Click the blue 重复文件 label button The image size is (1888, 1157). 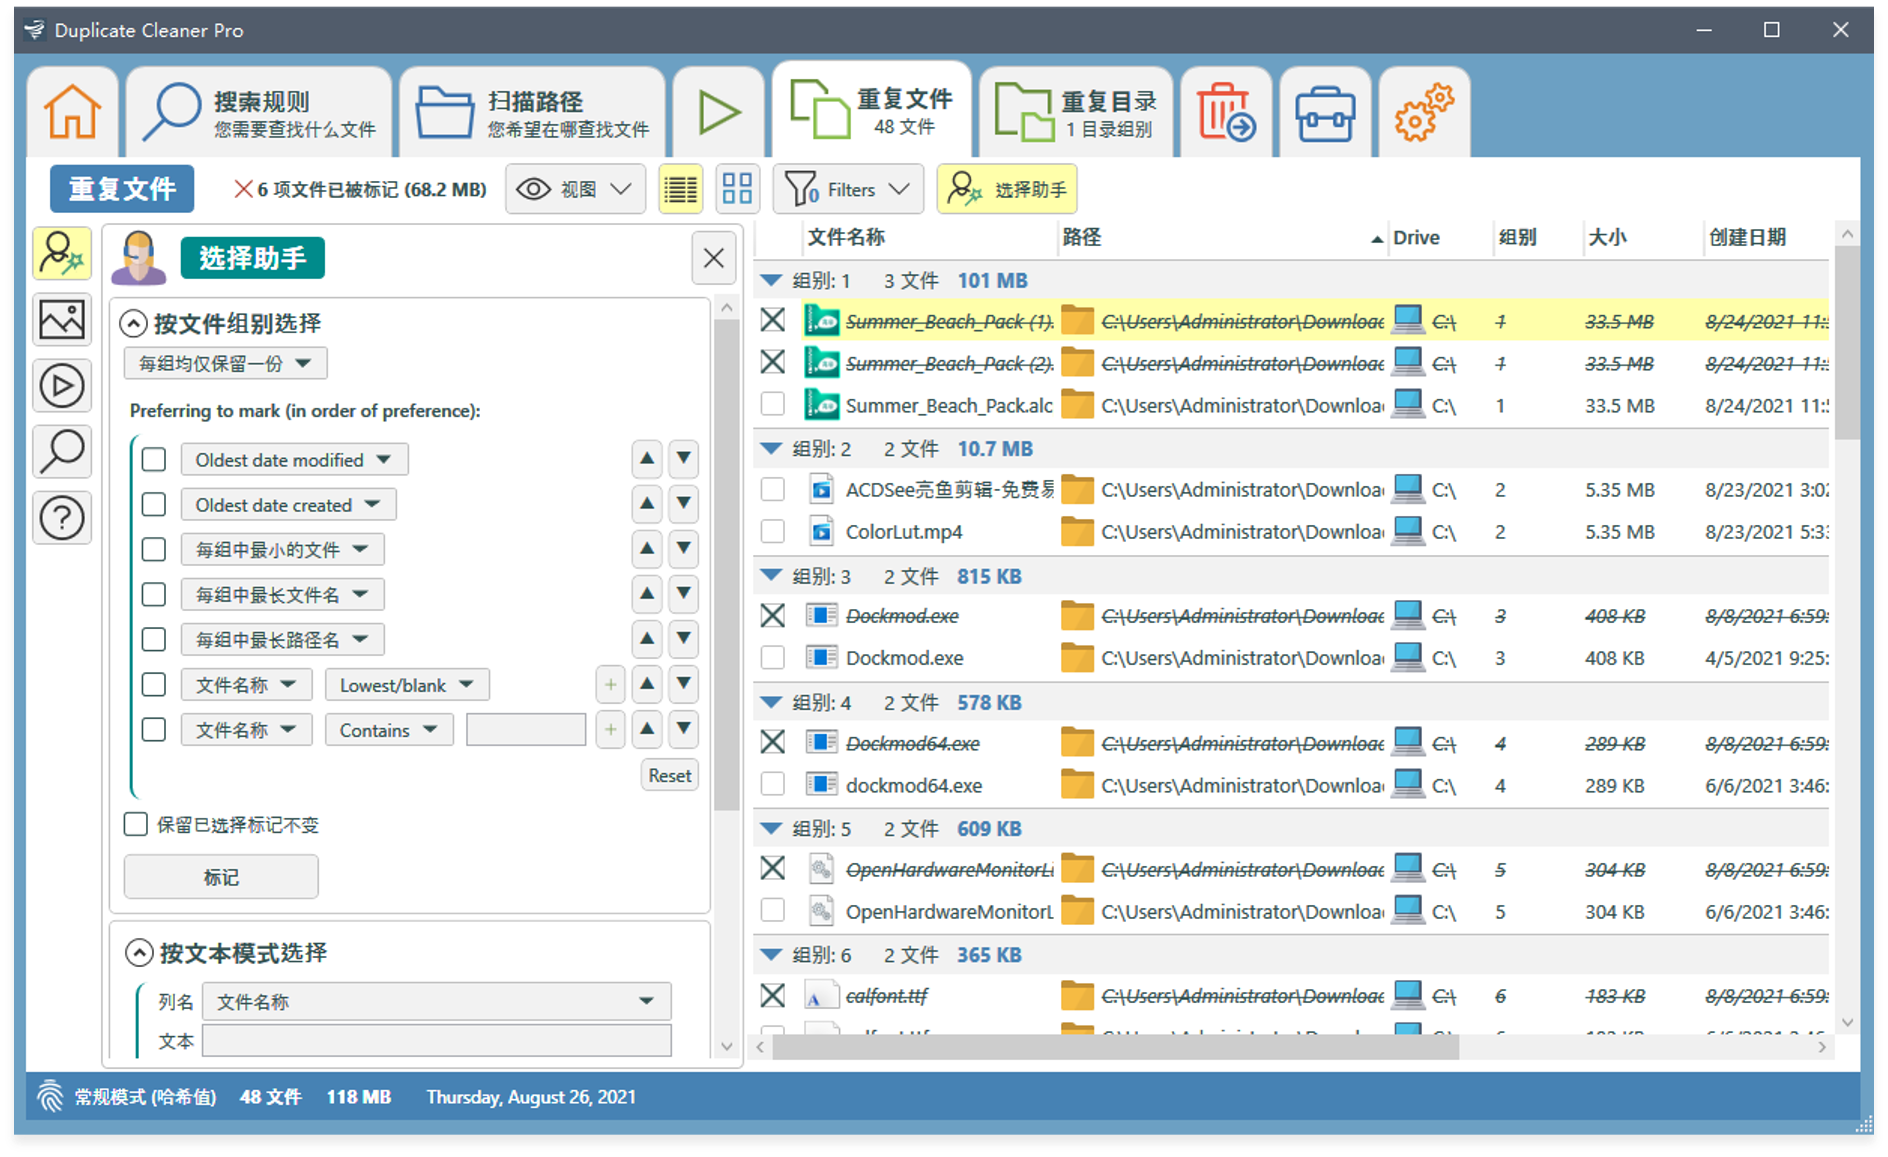point(122,189)
